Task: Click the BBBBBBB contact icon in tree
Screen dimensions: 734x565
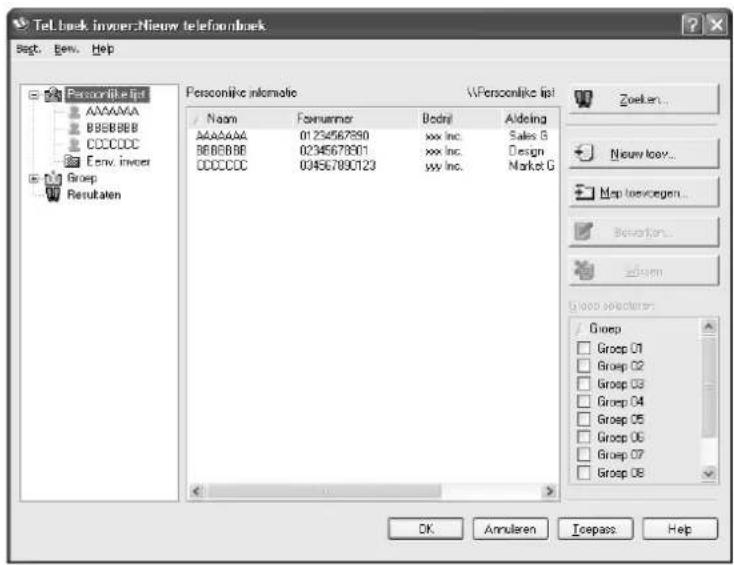Action: click(x=74, y=128)
